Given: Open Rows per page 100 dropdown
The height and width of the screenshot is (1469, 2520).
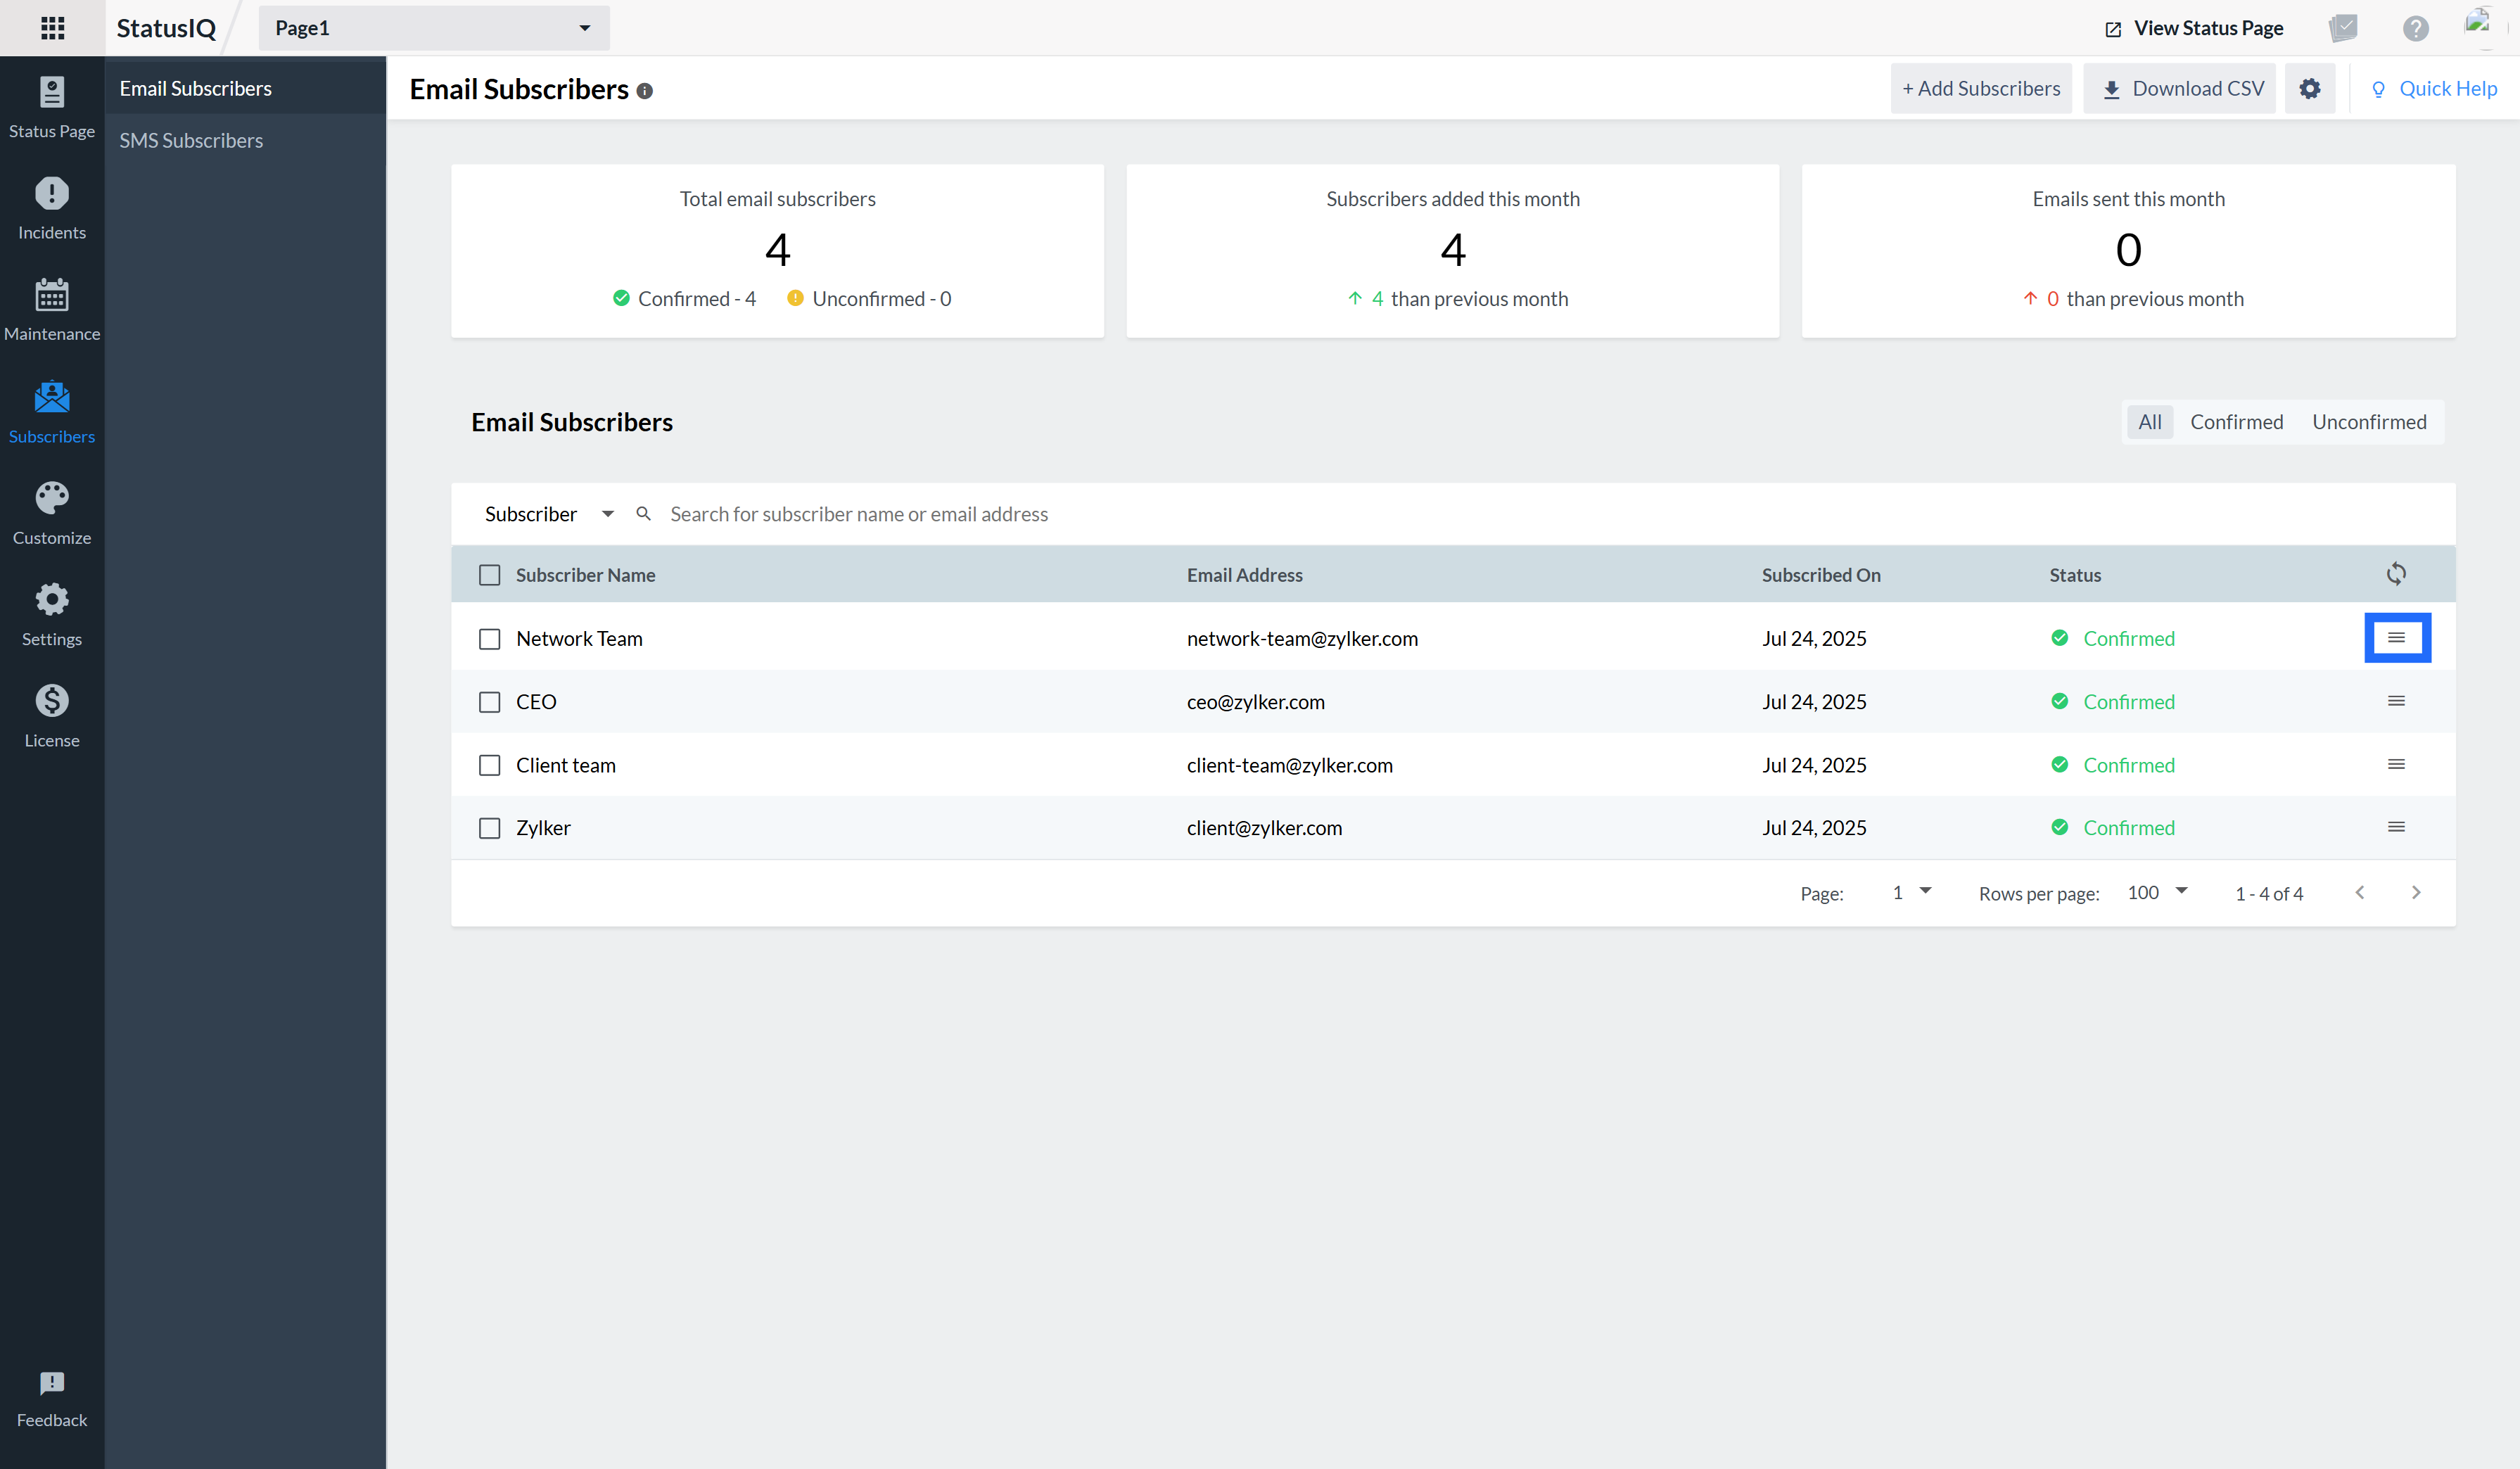Looking at the screenshot, I should (x=2157, y=892).
